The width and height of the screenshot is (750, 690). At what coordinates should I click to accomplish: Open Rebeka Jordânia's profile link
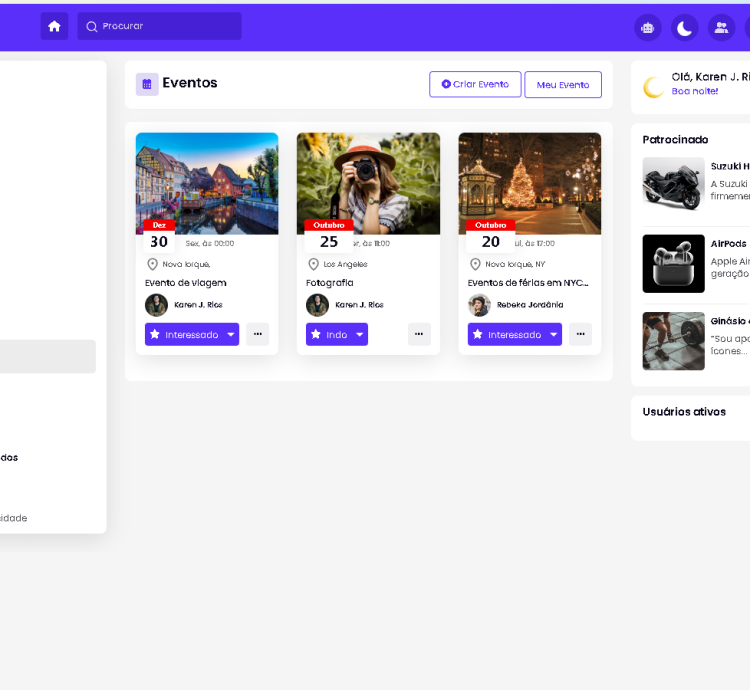tap(529, 305)
